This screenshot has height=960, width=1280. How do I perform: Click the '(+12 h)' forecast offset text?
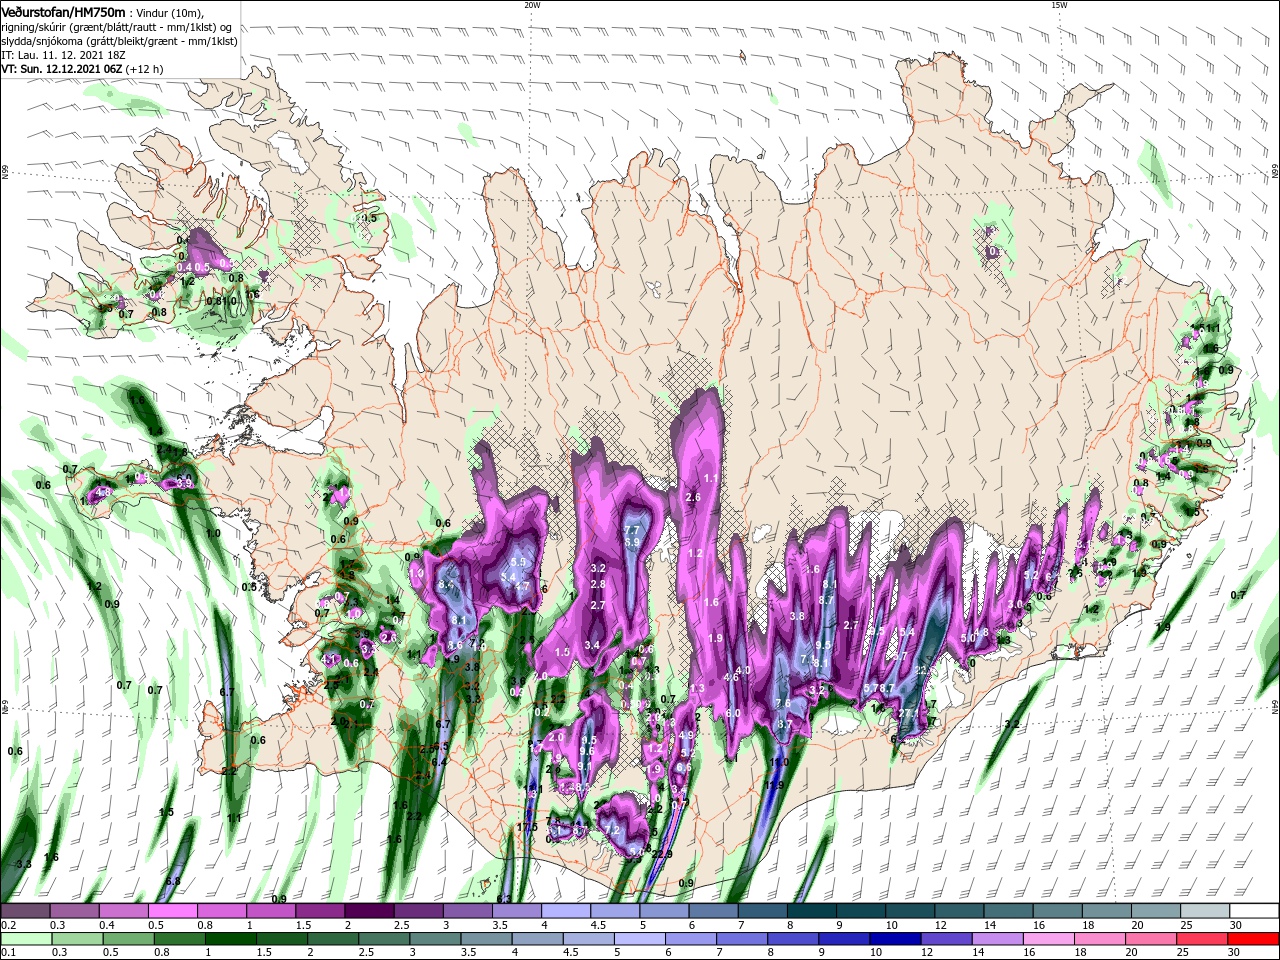click(x=145, y=69)
